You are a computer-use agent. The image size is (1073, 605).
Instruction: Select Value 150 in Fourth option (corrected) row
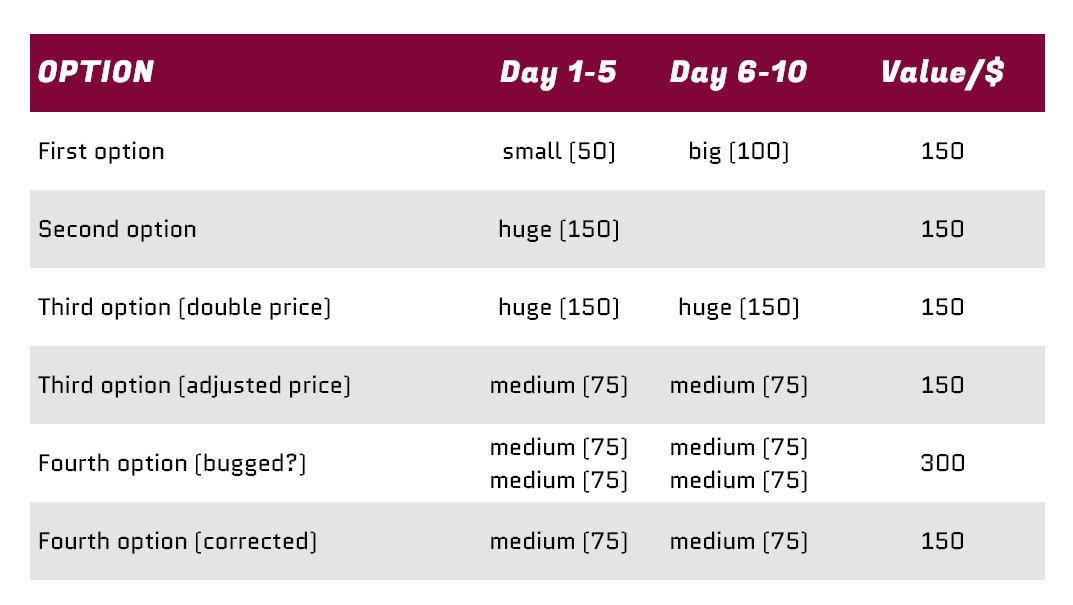point(942,541)
